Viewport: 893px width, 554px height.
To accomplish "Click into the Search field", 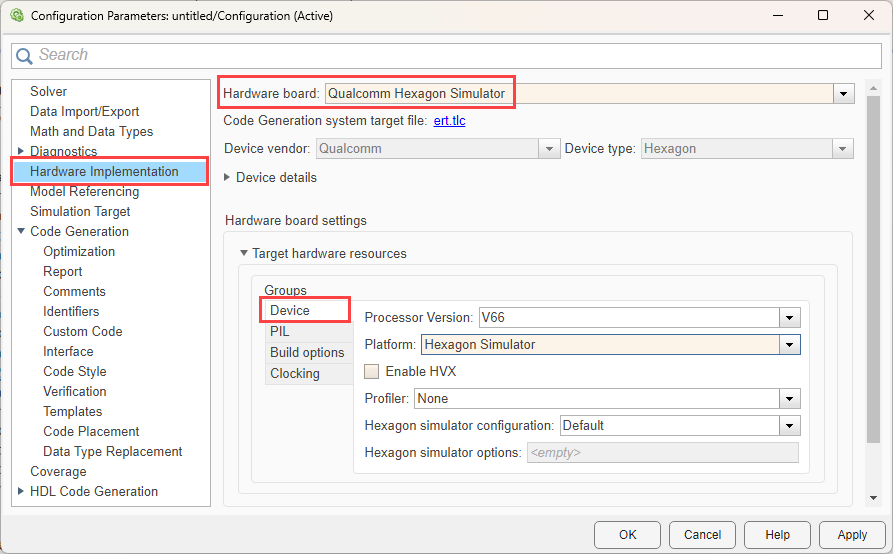I will [x=450, y=56].
